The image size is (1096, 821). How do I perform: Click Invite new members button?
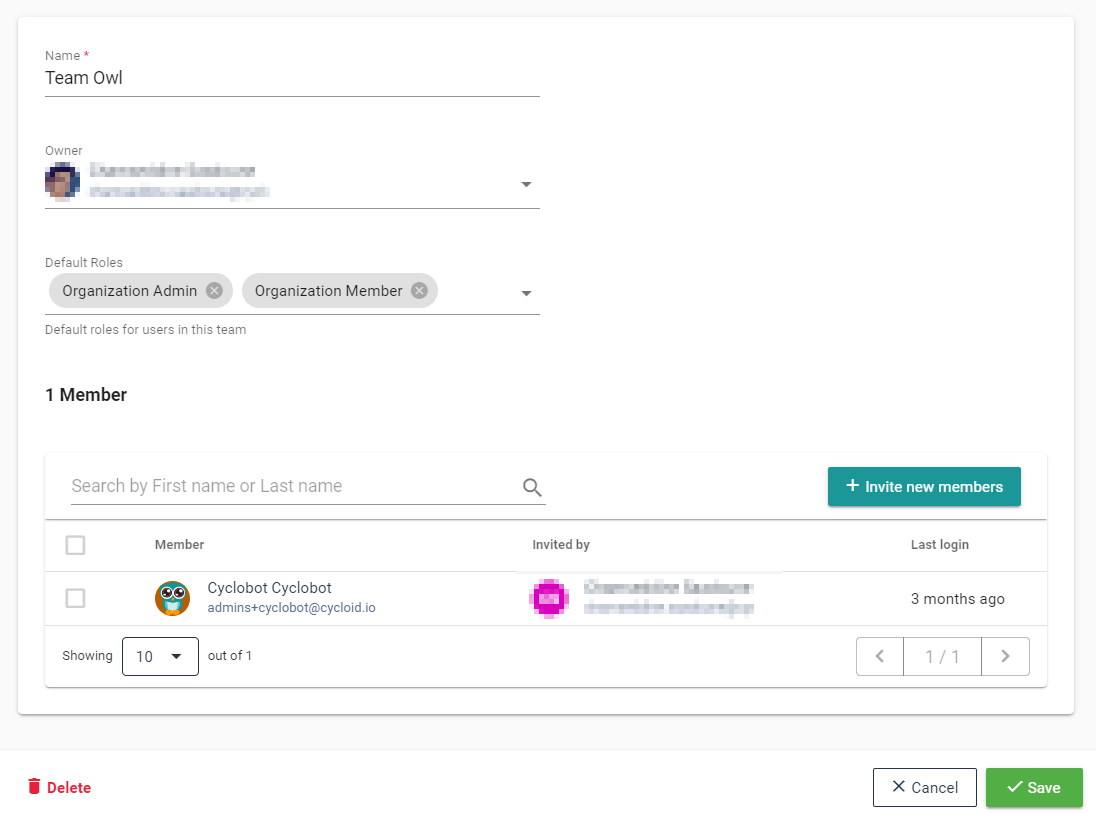tap(924, 486)
